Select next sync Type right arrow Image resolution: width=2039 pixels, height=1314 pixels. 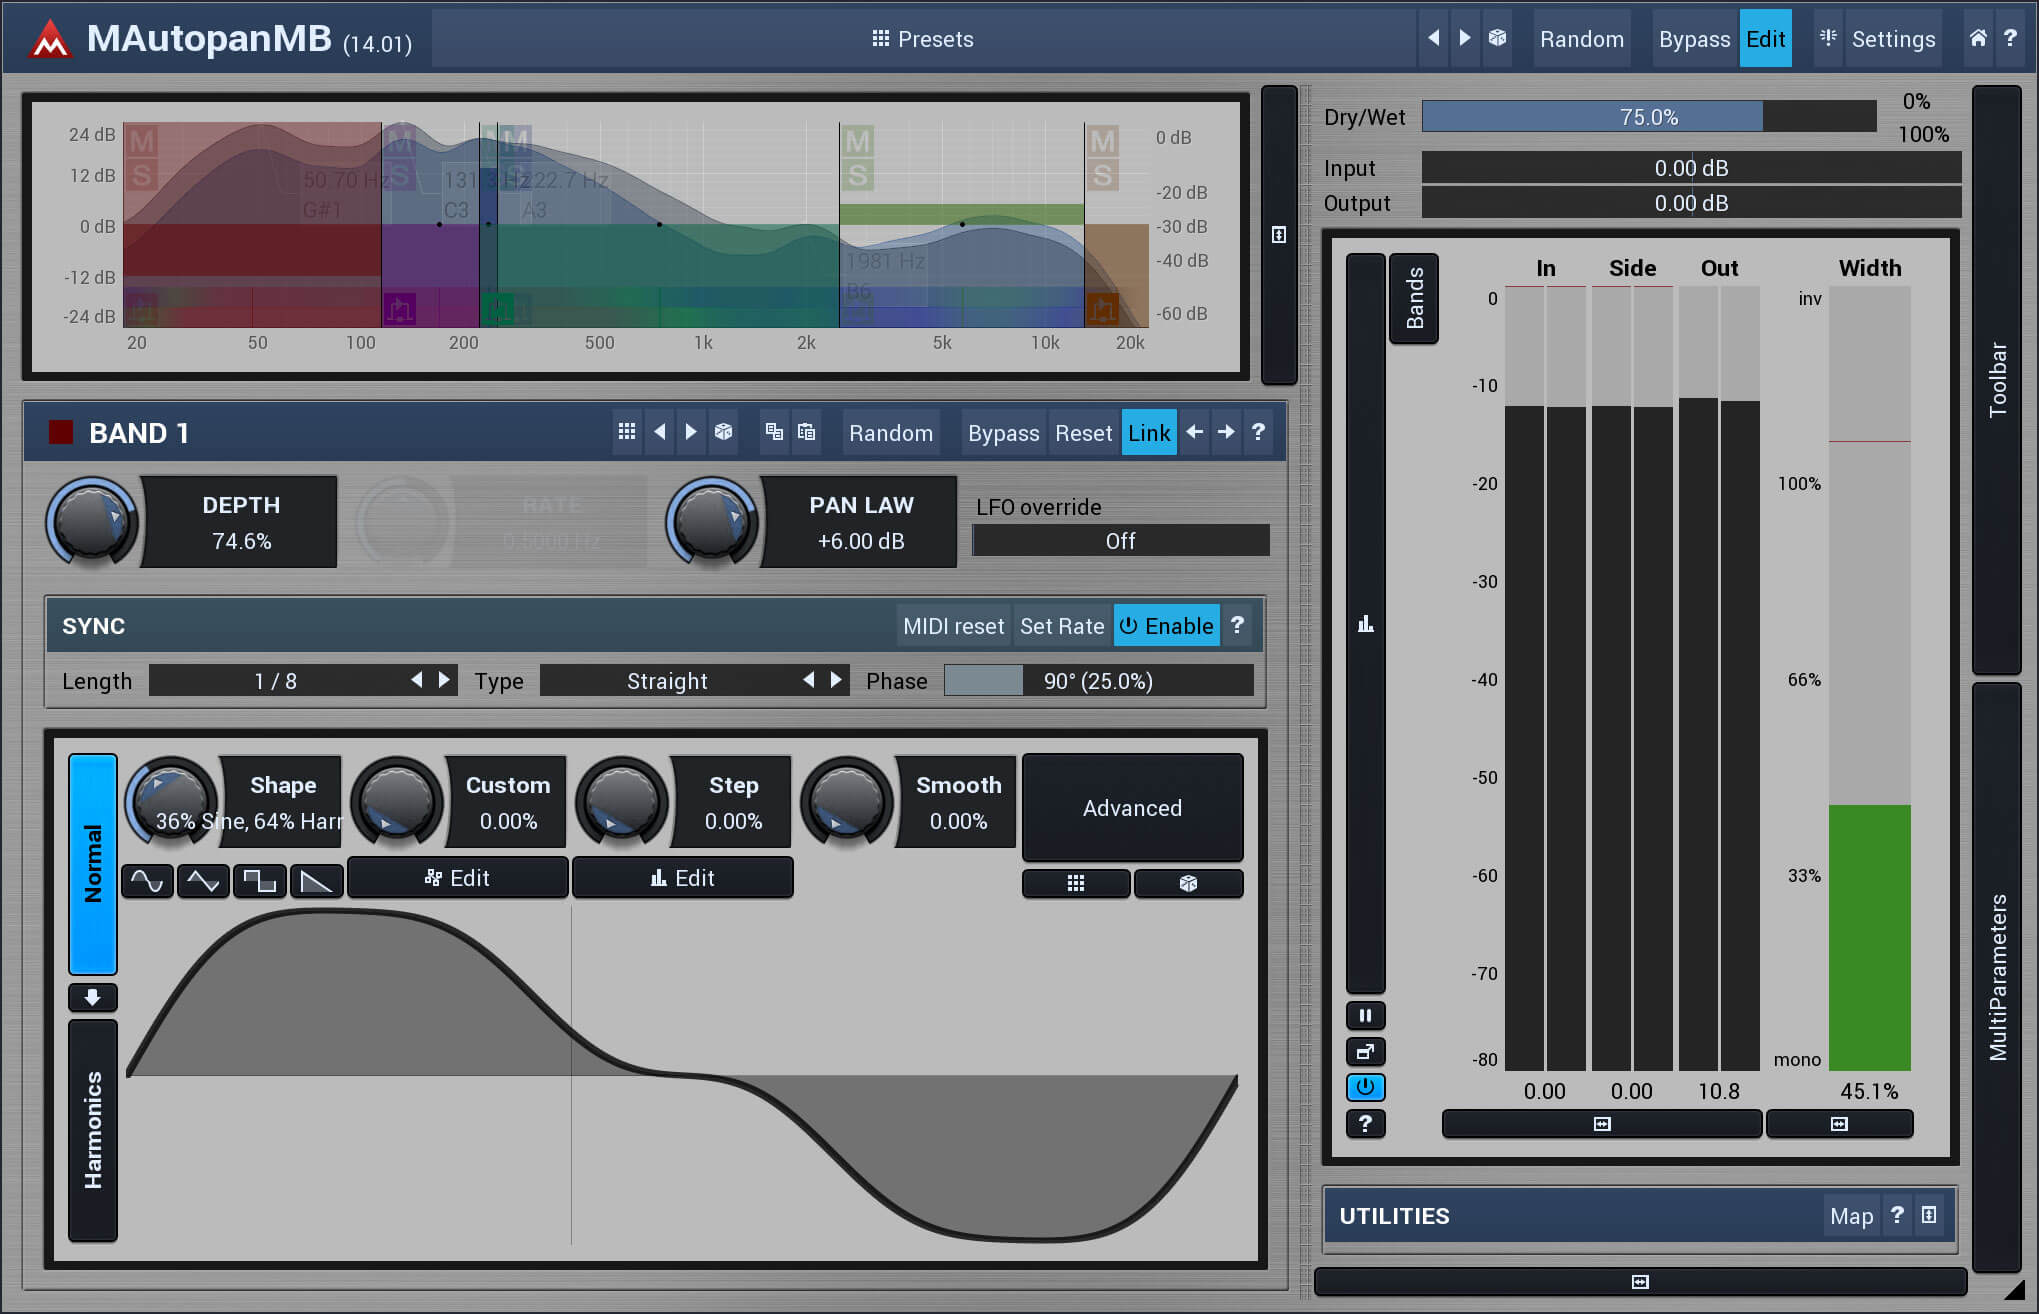pyautogui.click(x=837, y=680)
